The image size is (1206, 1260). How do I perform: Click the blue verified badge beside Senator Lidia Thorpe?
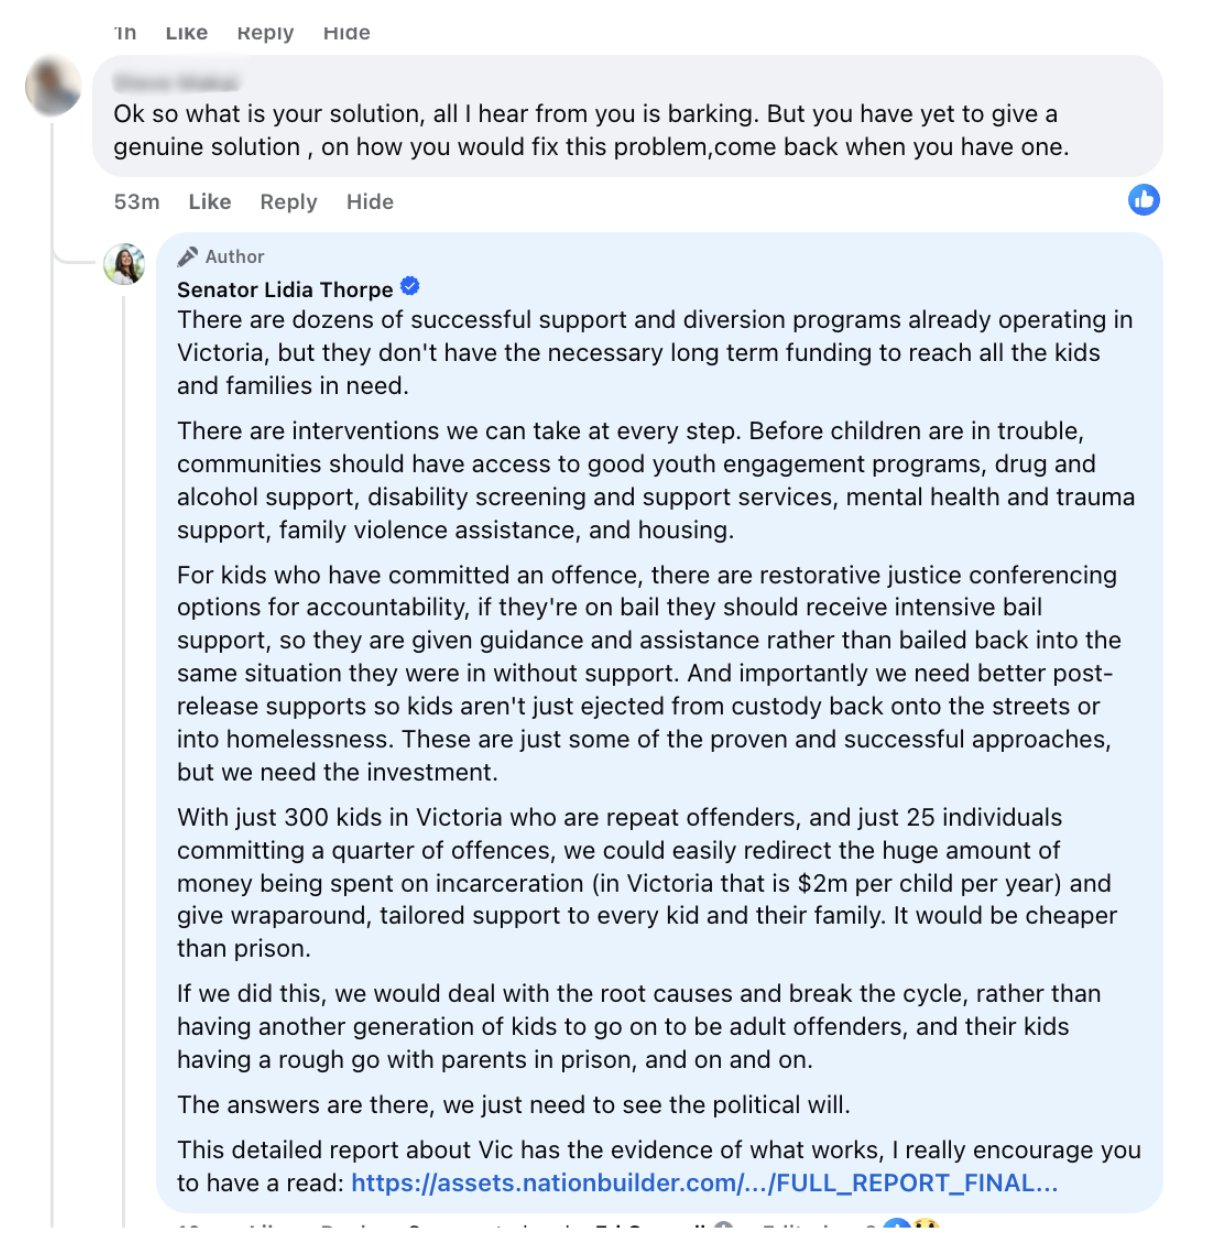(410, 287)
